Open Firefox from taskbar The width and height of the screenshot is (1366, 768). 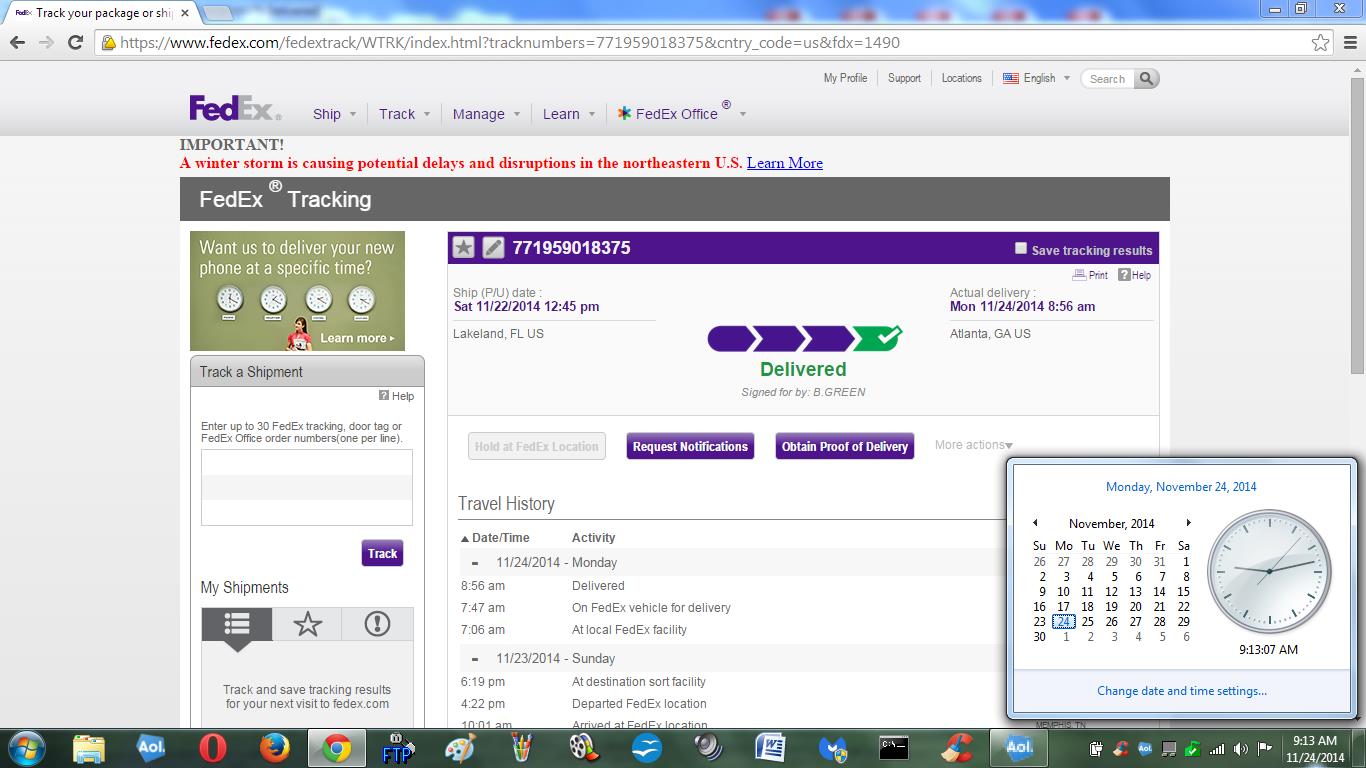click(x=274, y=748)
